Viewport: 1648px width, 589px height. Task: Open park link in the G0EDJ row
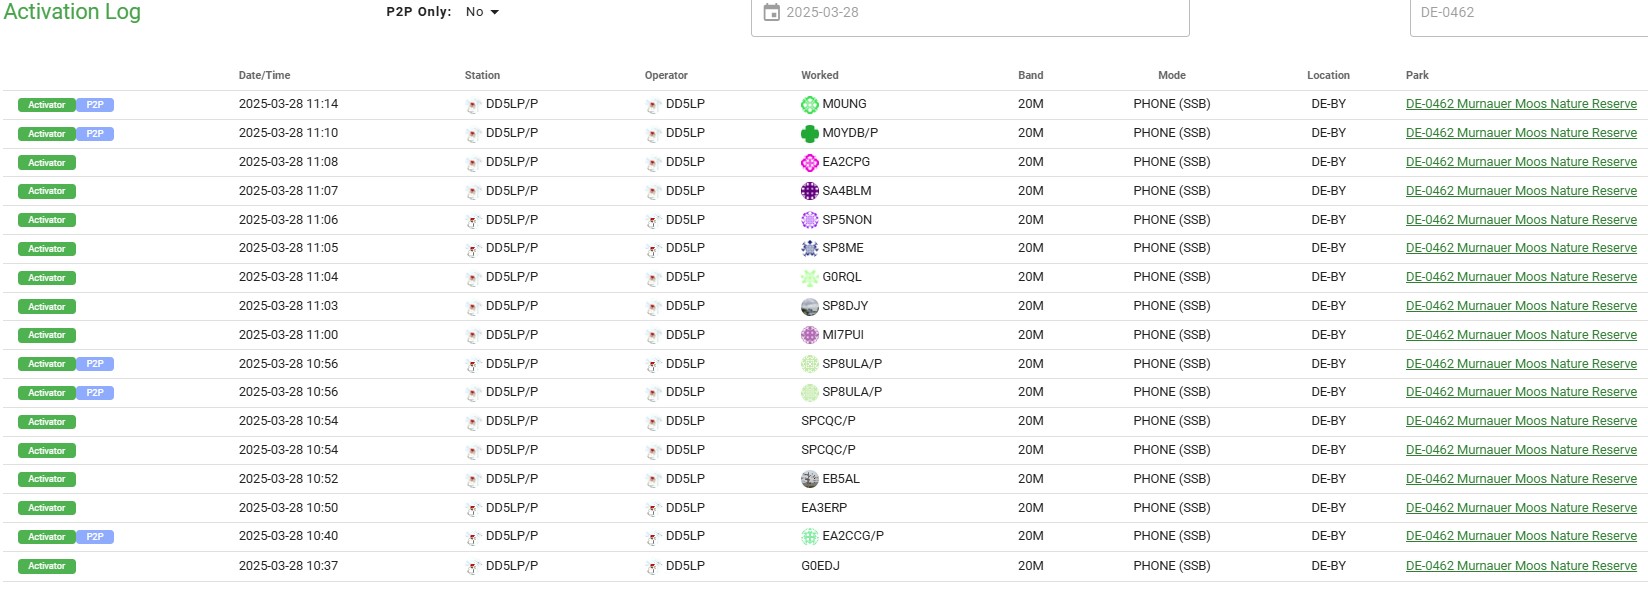(x=1521, y=566)
